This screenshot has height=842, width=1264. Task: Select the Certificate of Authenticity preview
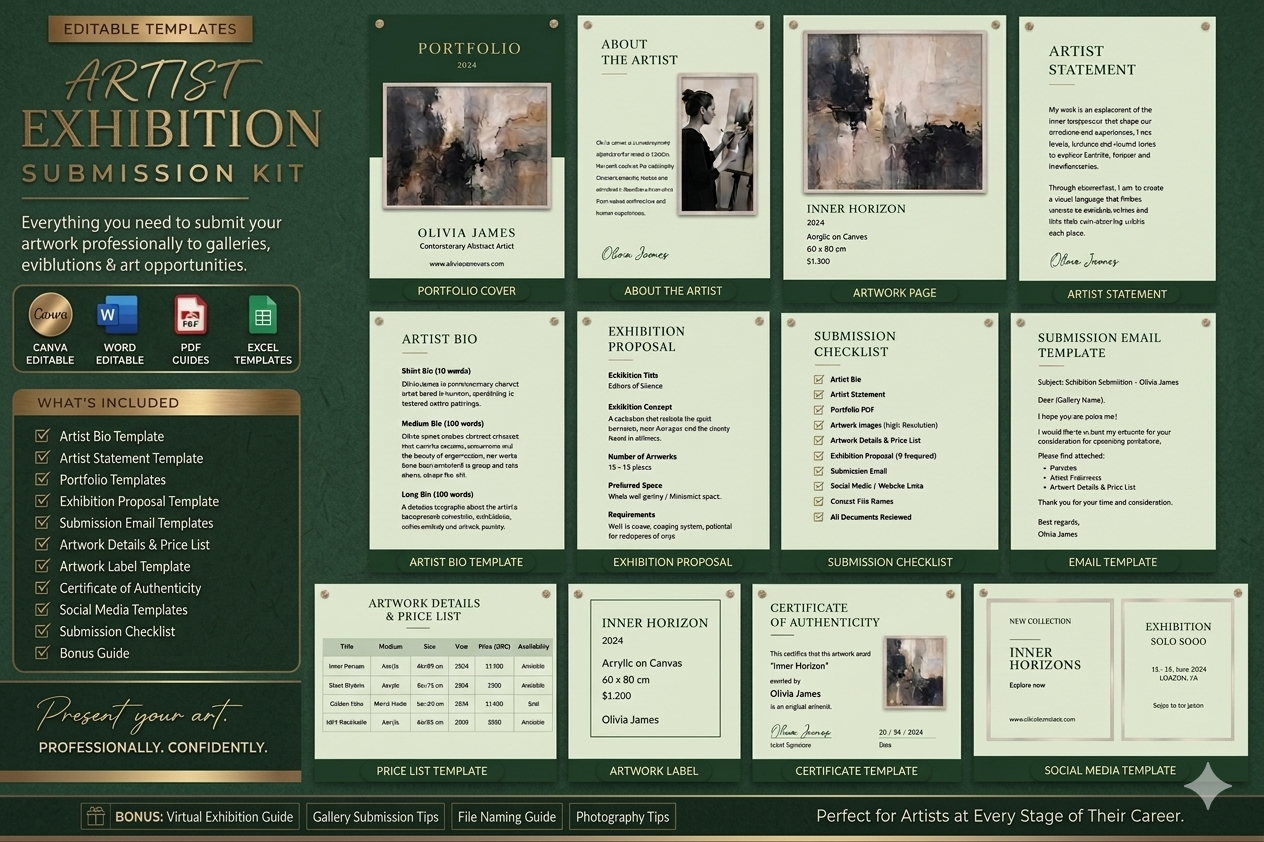(857, 670)
